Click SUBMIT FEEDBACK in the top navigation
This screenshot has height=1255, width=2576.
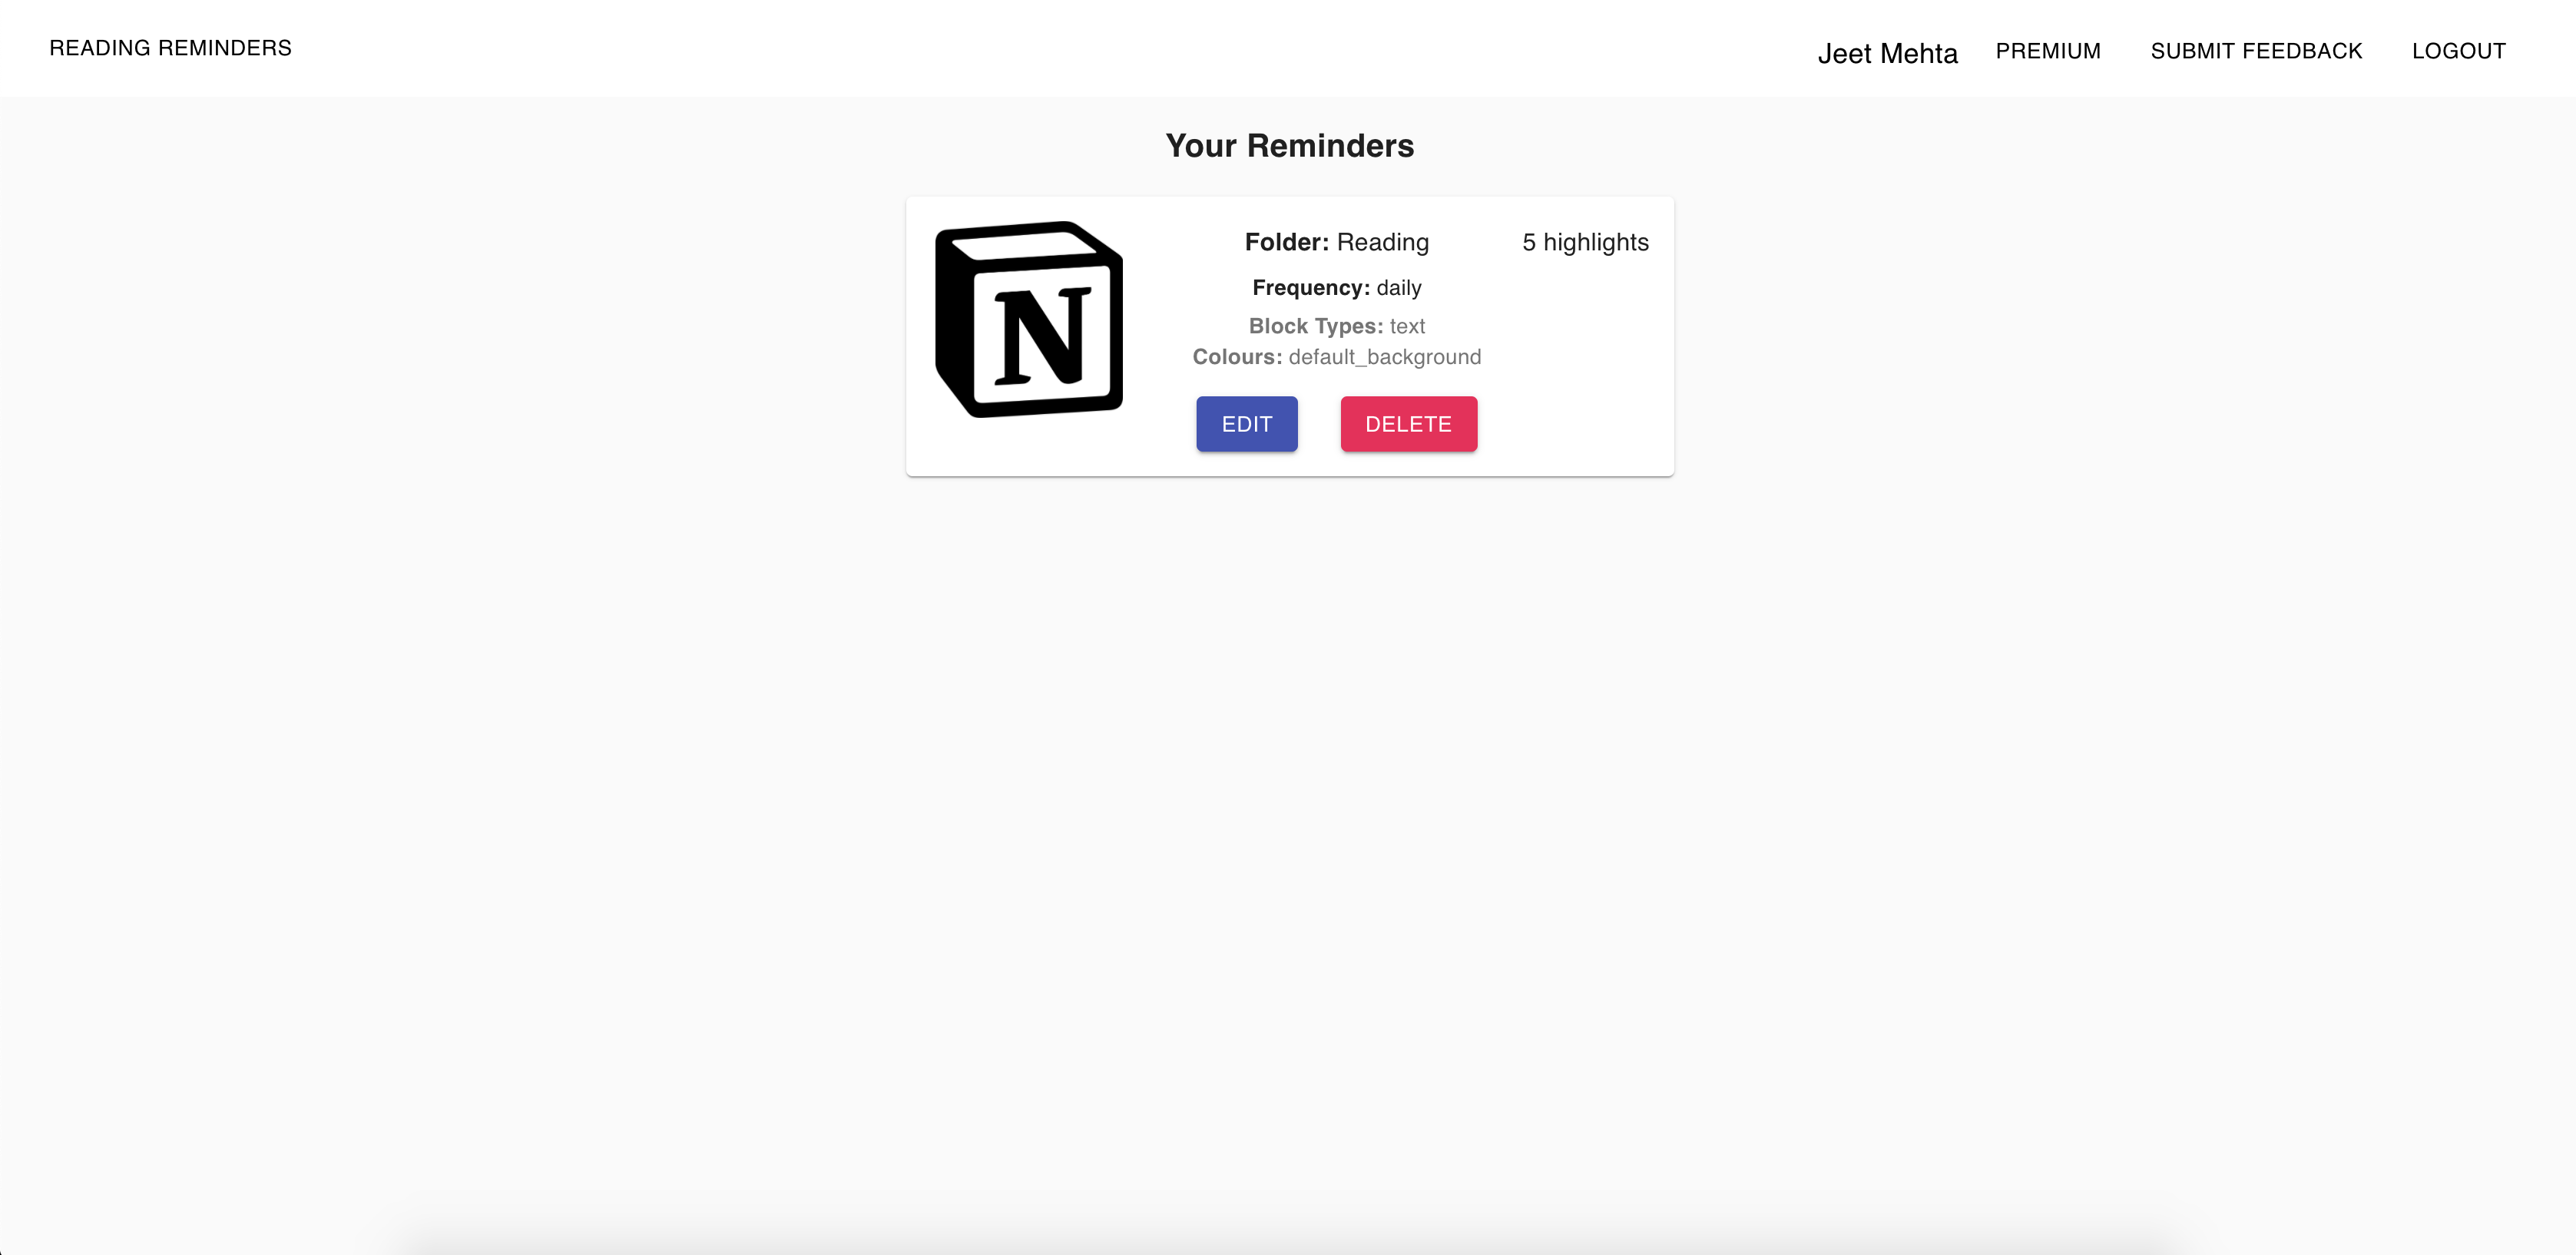point(2256,50)
